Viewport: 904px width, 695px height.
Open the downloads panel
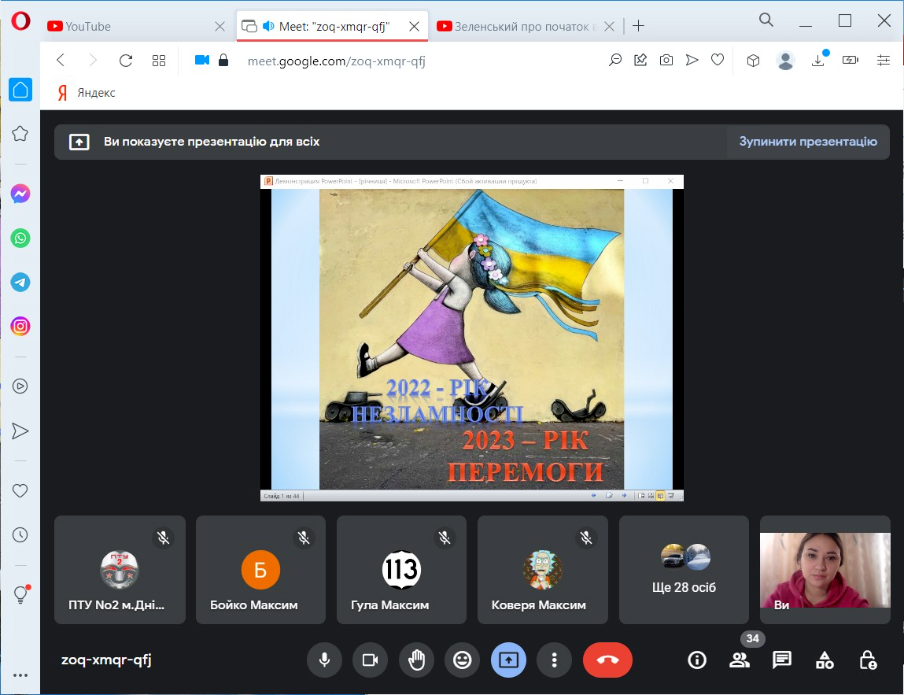pos(819,60)
